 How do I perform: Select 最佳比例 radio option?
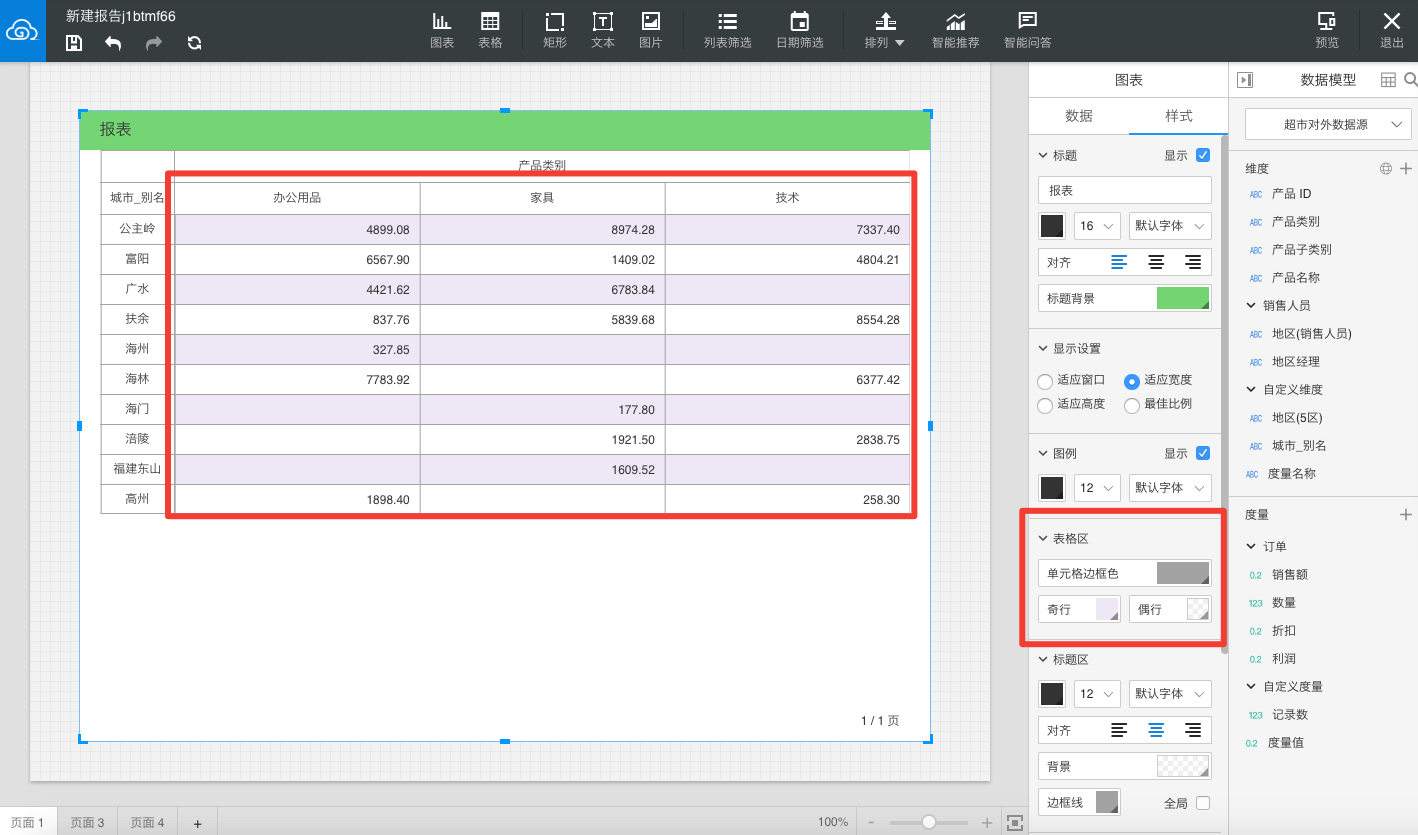[1132, 405]
